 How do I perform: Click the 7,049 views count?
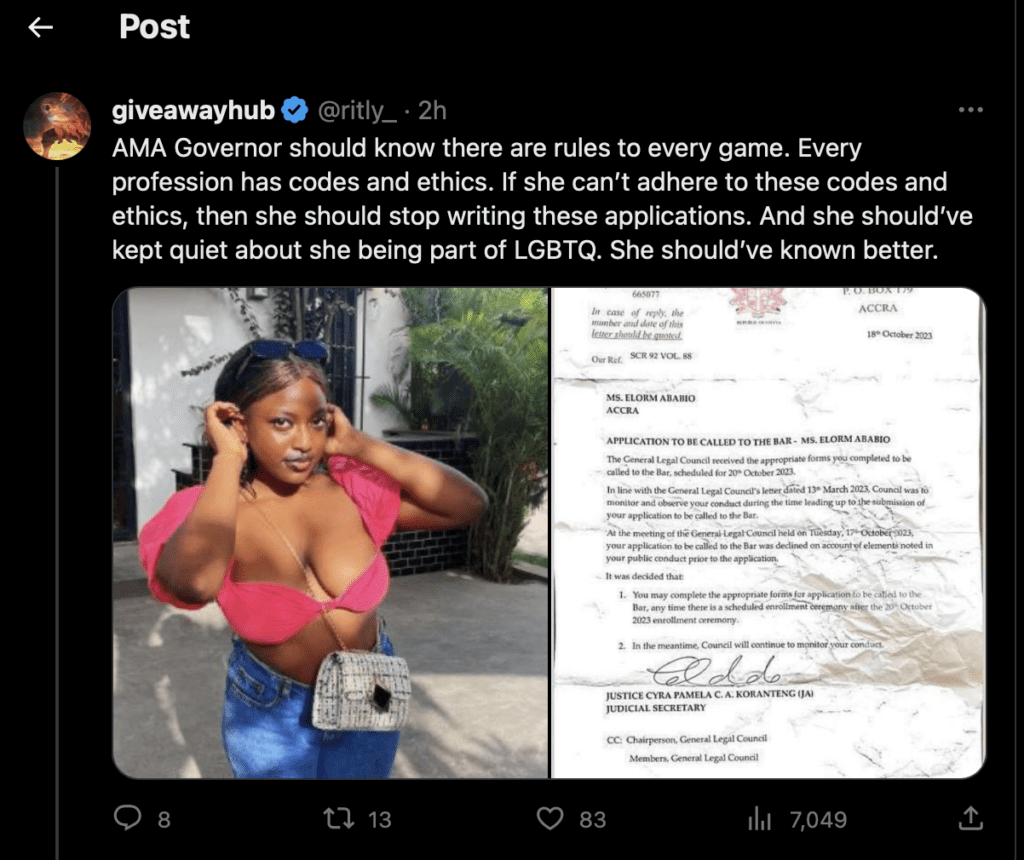(818, 820)
